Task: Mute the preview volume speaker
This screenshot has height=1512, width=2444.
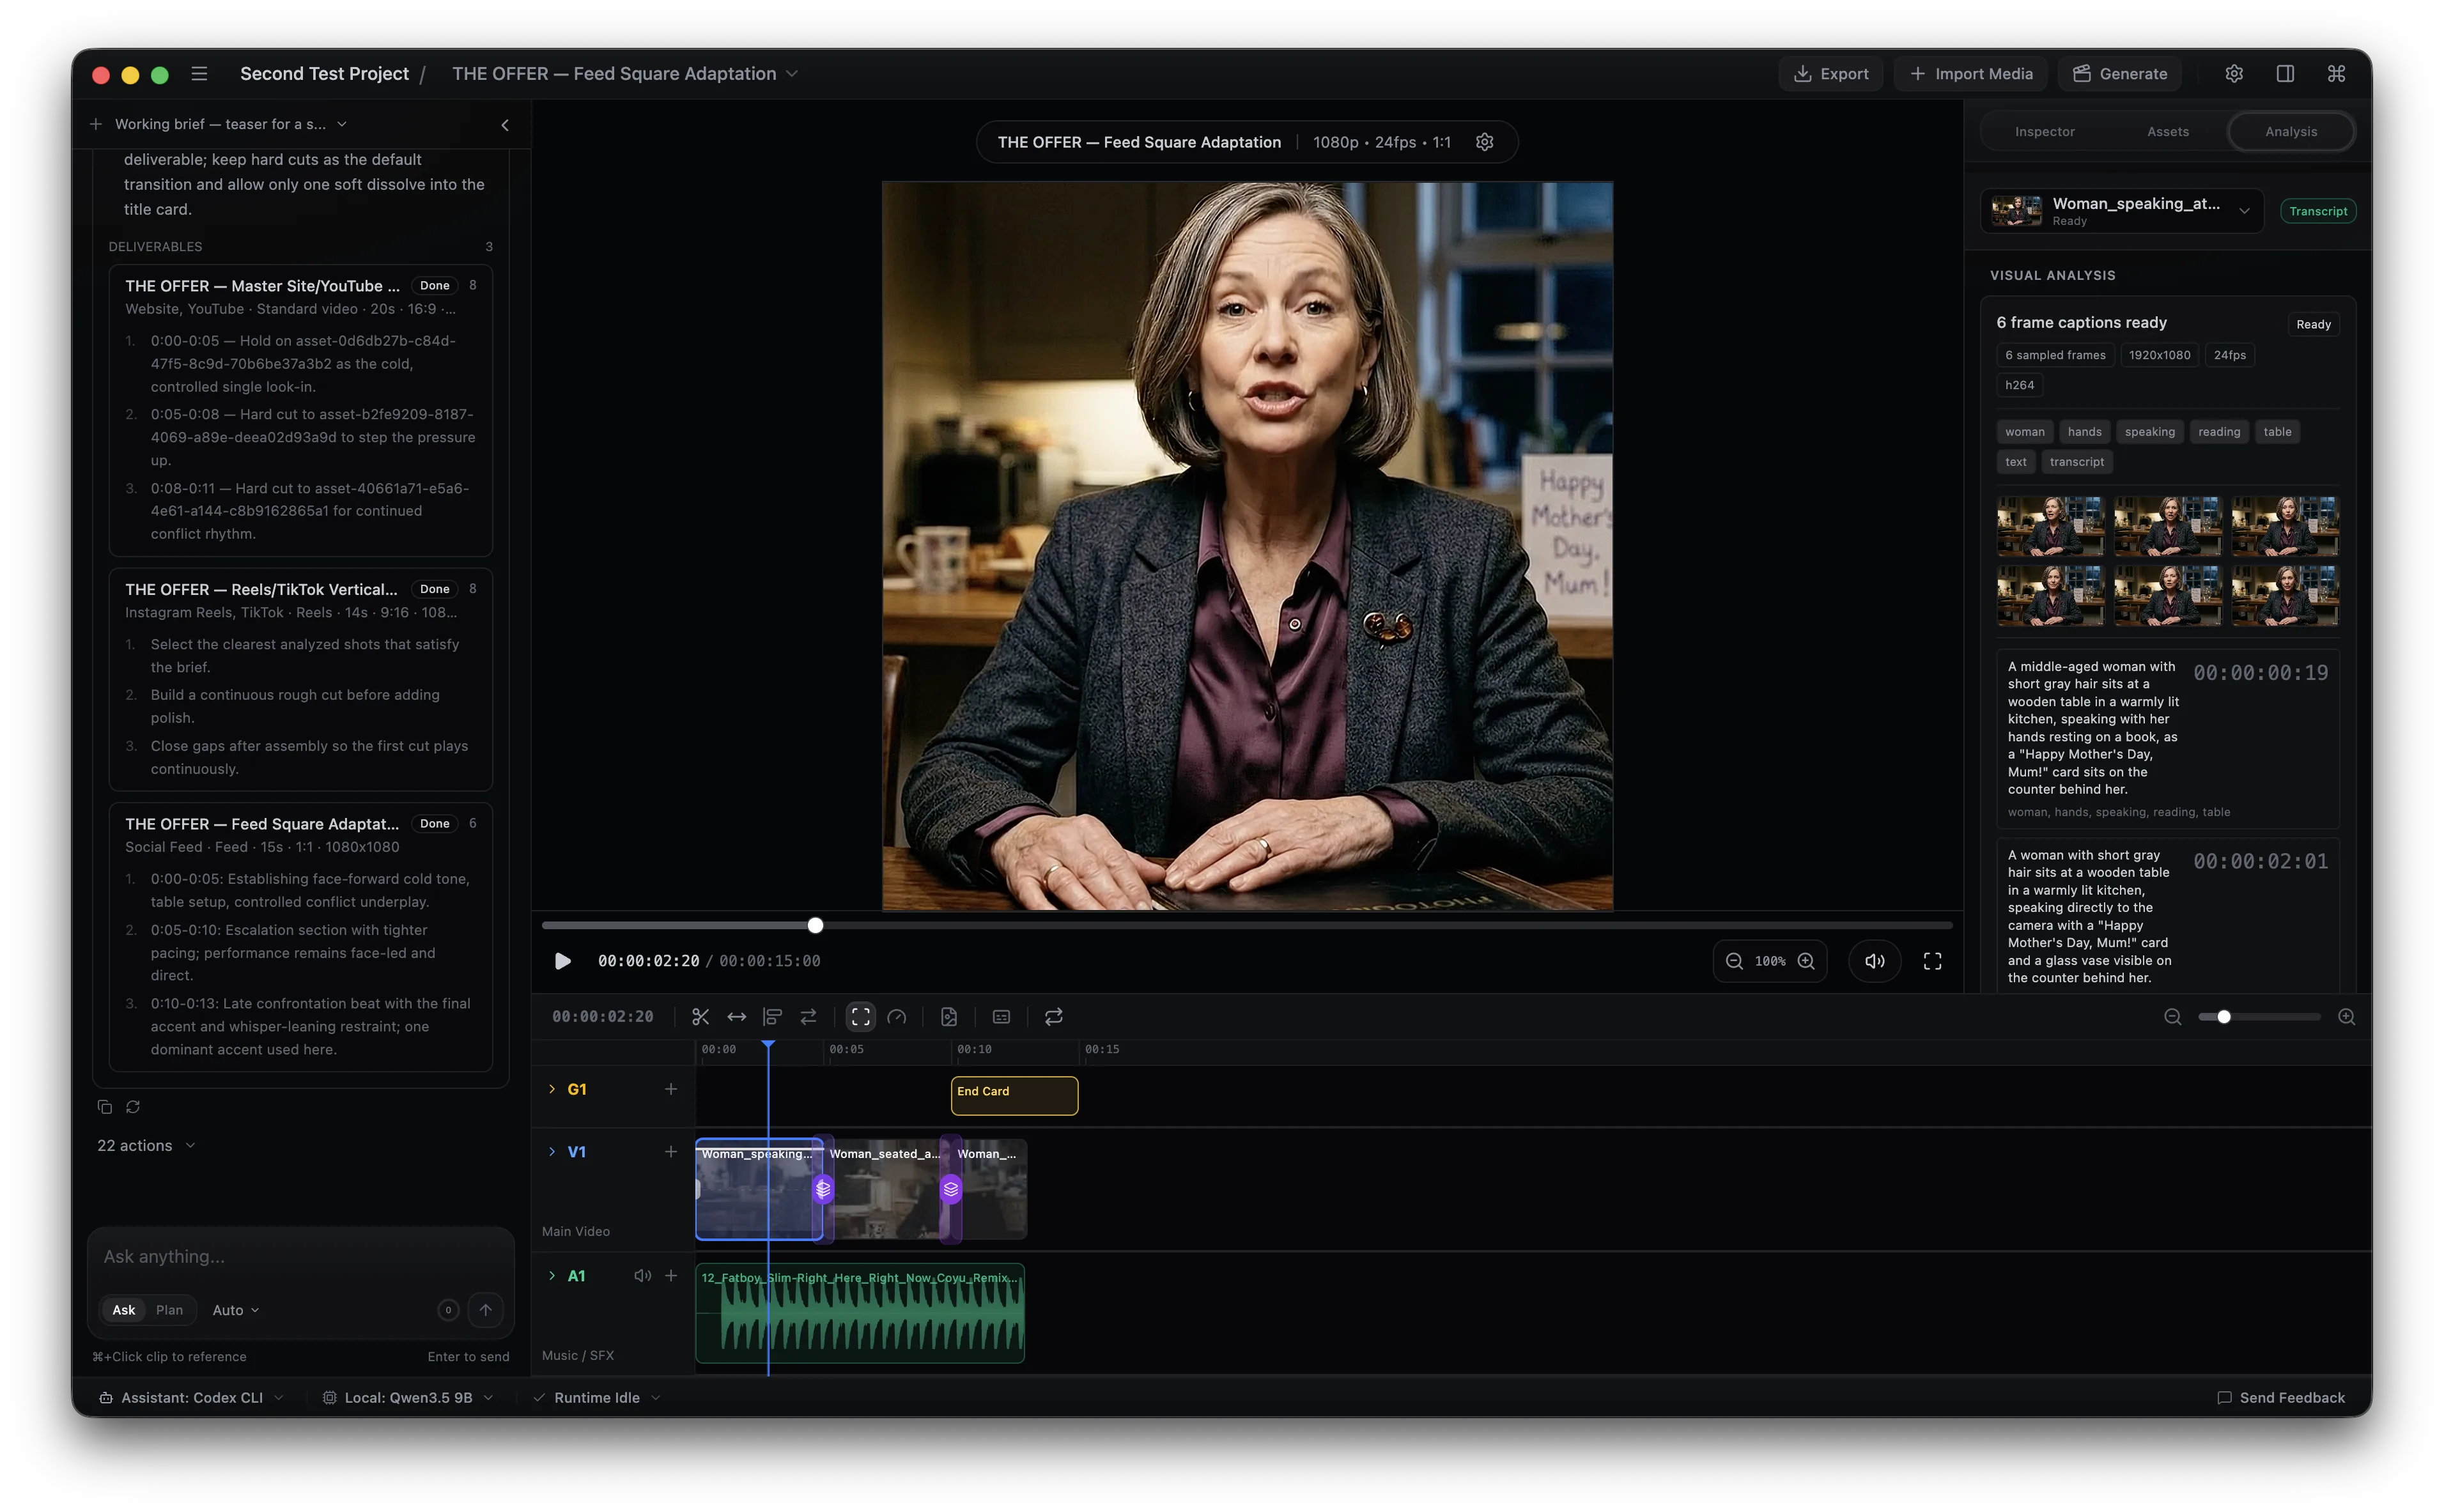Action: click(1875, 961)
